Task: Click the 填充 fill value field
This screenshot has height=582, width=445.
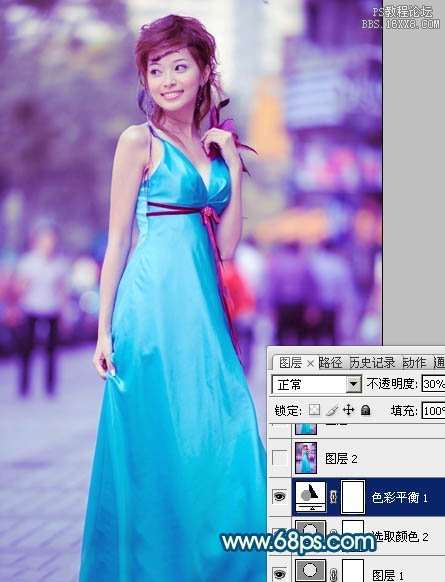Action: click(x=433, y=411)
